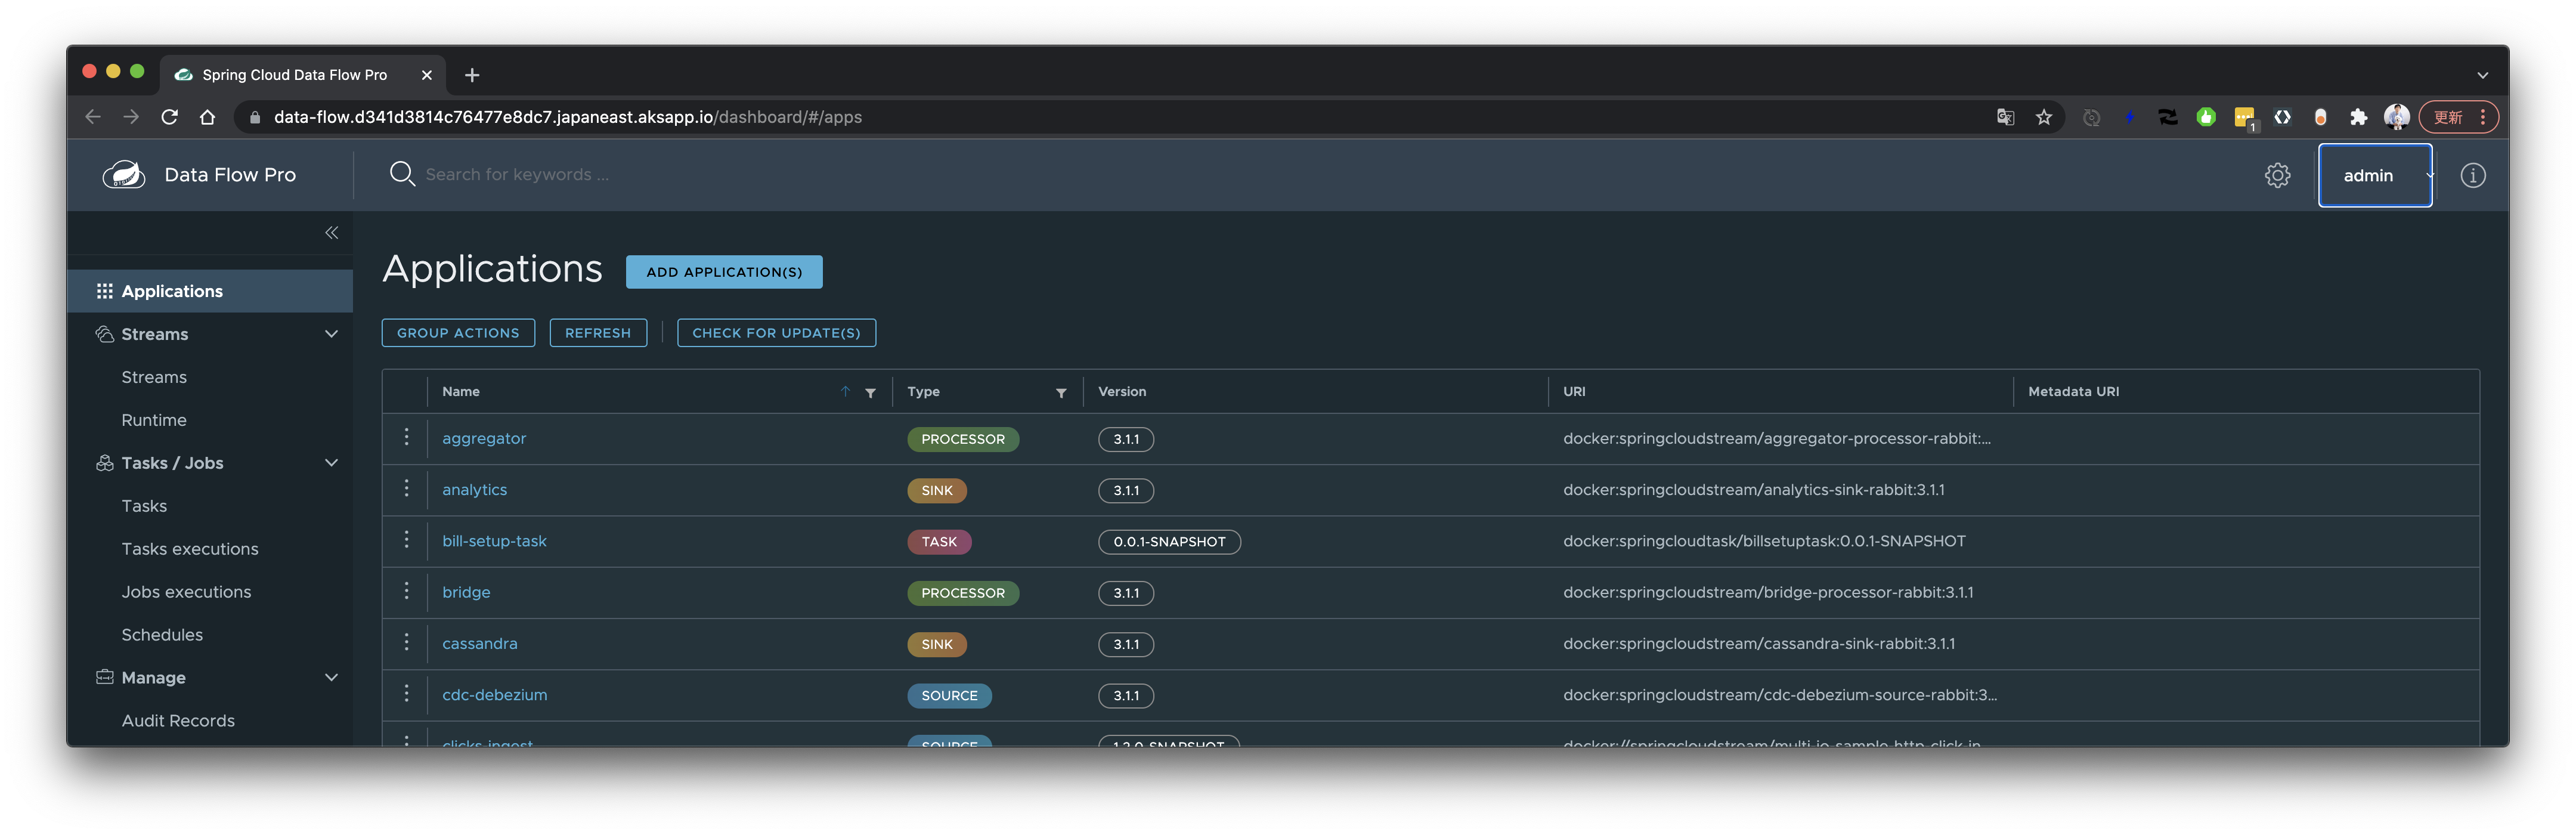Open Audit Records in the sidebar
The height and width of the screenshot is (835, 2576).
pyautogui.click(x=178, y=721)
